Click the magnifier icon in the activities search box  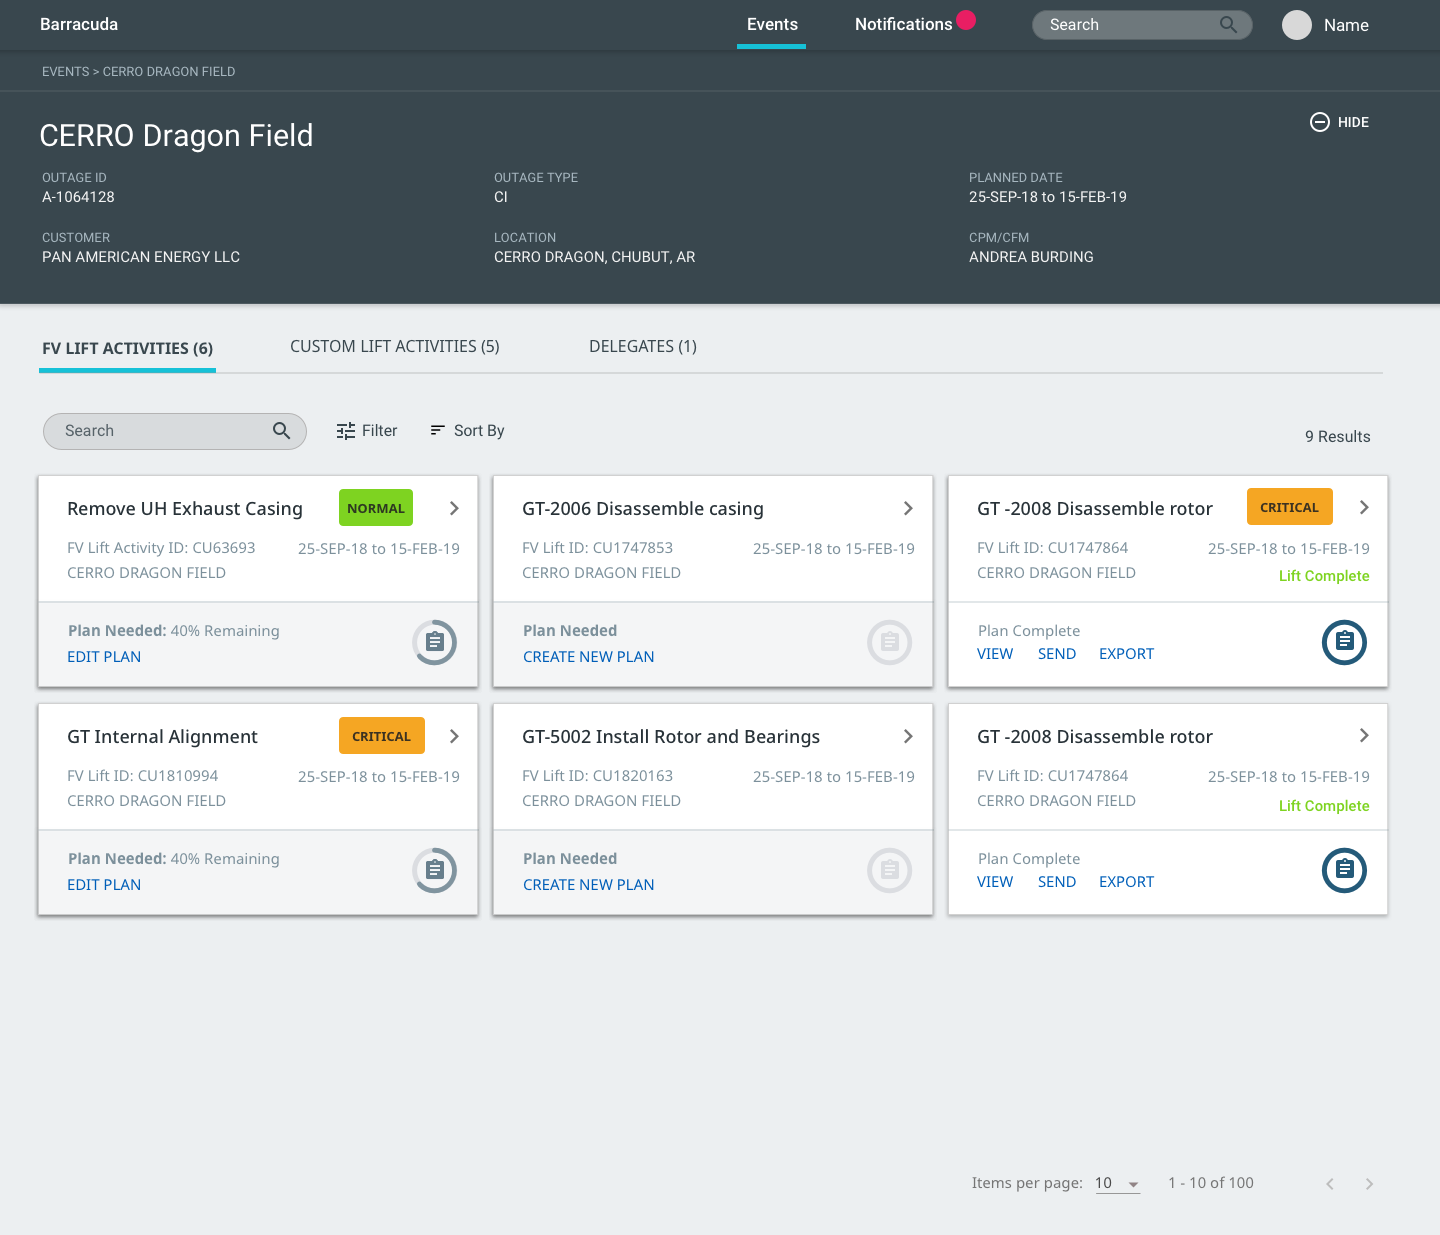pyautogui.click(x=282, y=431)
